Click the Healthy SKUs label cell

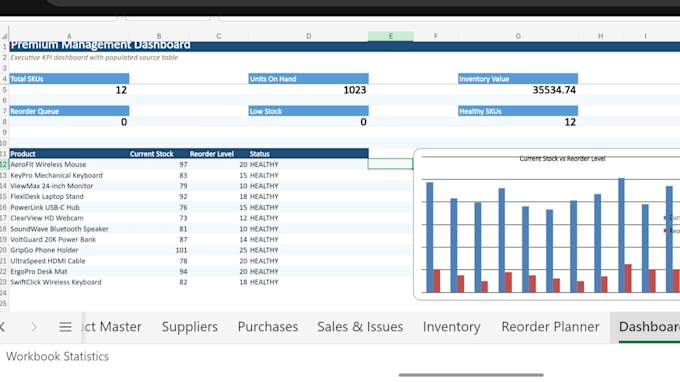pyautogui.click(x=518, y=111)
